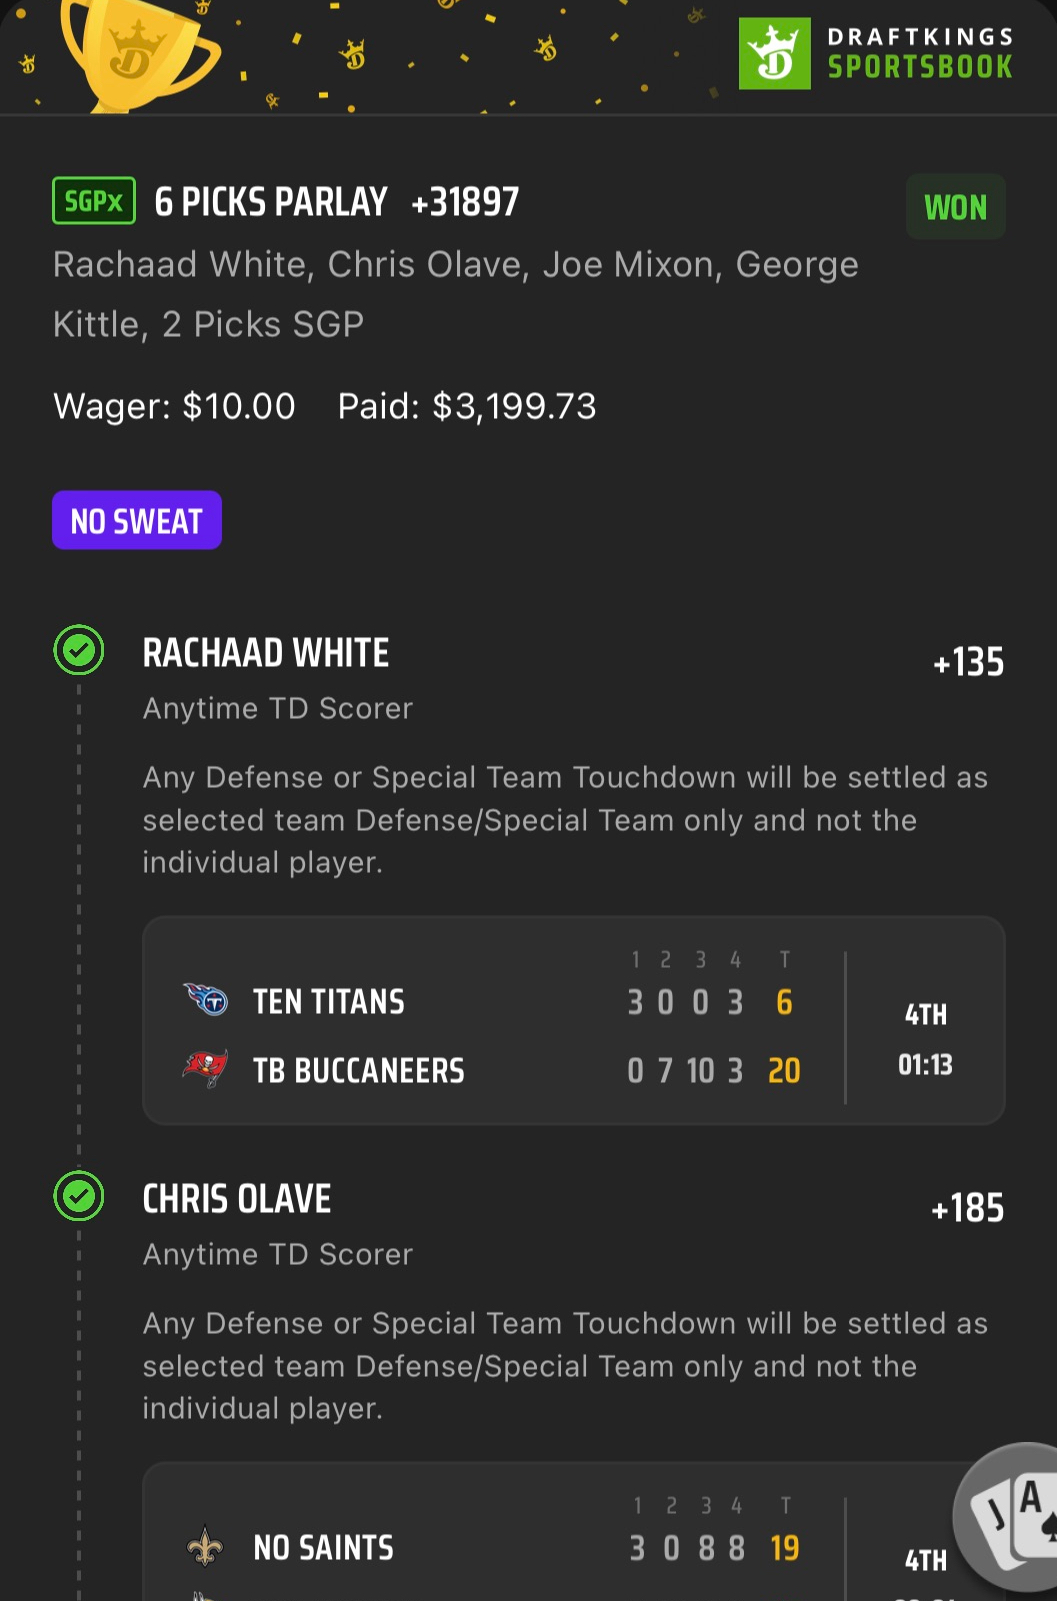This screenshot has width=1057, height=1601.
Task: Tap the NO SWEAT purple badge
Action: [137, 520]
